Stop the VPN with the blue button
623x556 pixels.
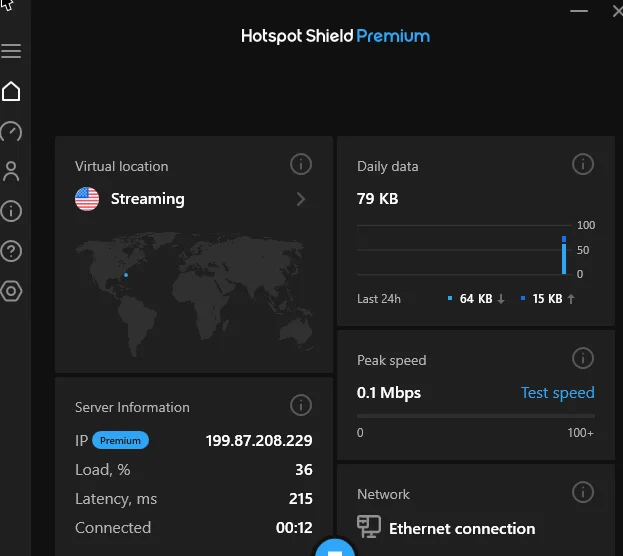335,548
